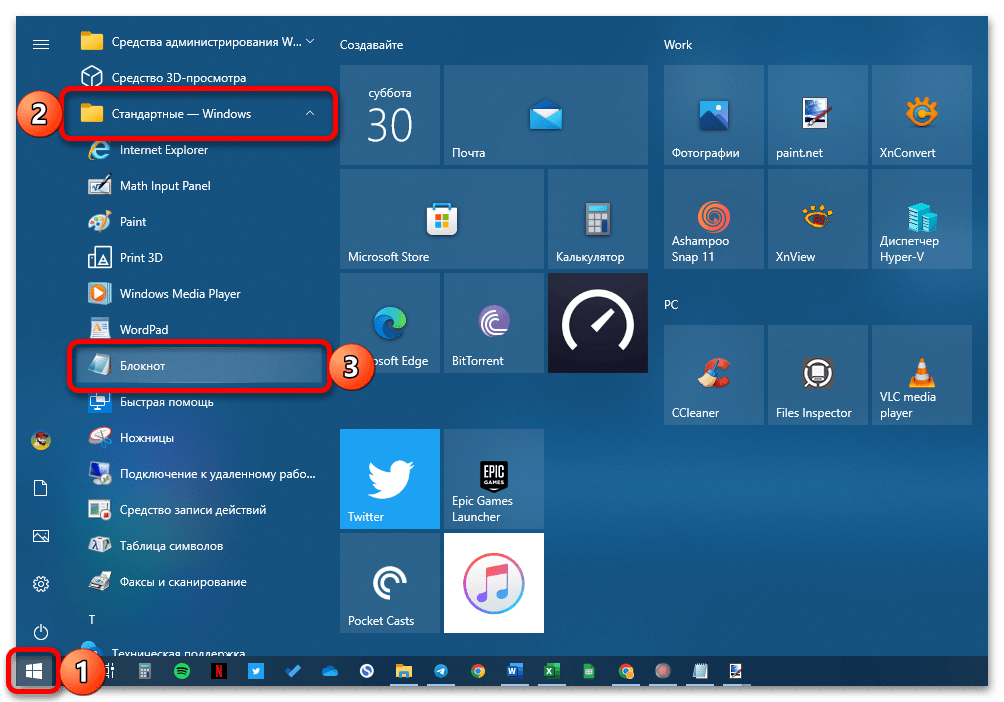Click the Windows Start button
Screen dimensions: 1004x702
33,672
